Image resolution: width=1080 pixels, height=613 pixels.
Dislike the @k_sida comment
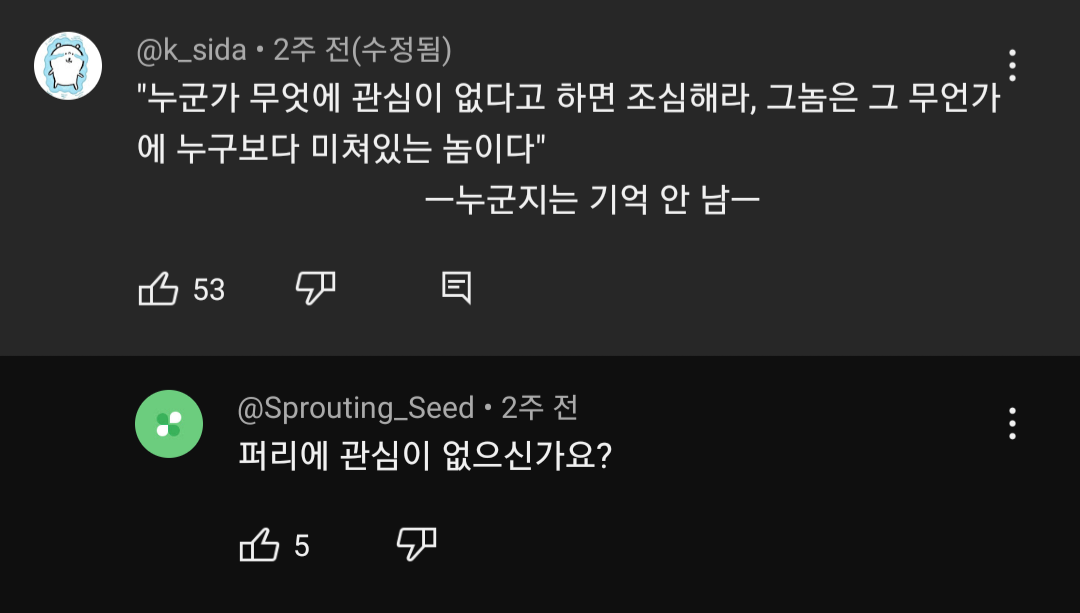pyautogui.click(x=315, y=289)
